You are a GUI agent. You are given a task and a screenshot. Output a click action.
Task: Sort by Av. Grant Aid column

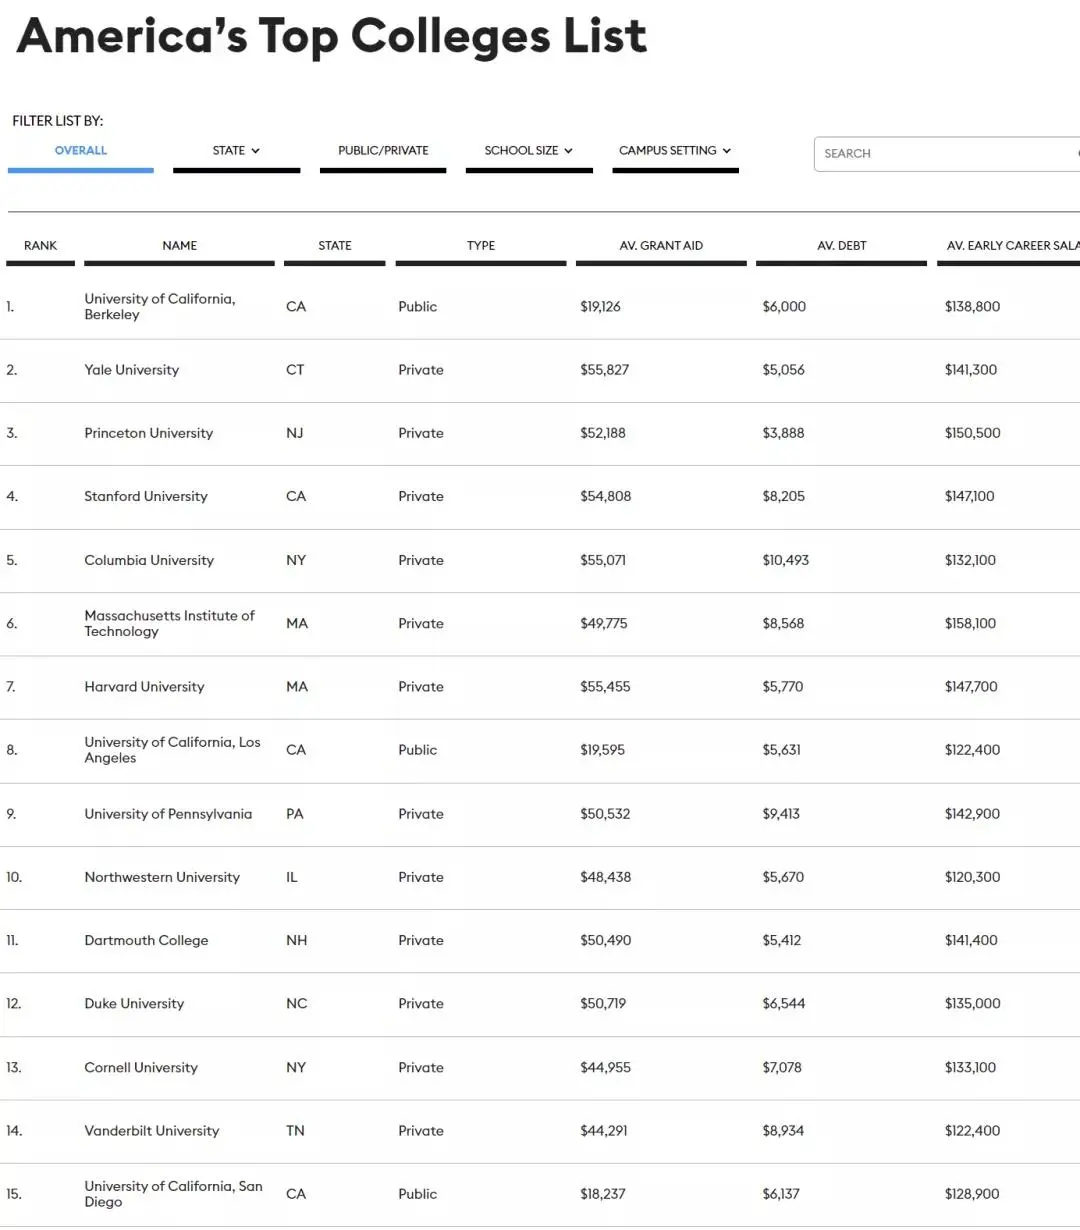point(661,246)
